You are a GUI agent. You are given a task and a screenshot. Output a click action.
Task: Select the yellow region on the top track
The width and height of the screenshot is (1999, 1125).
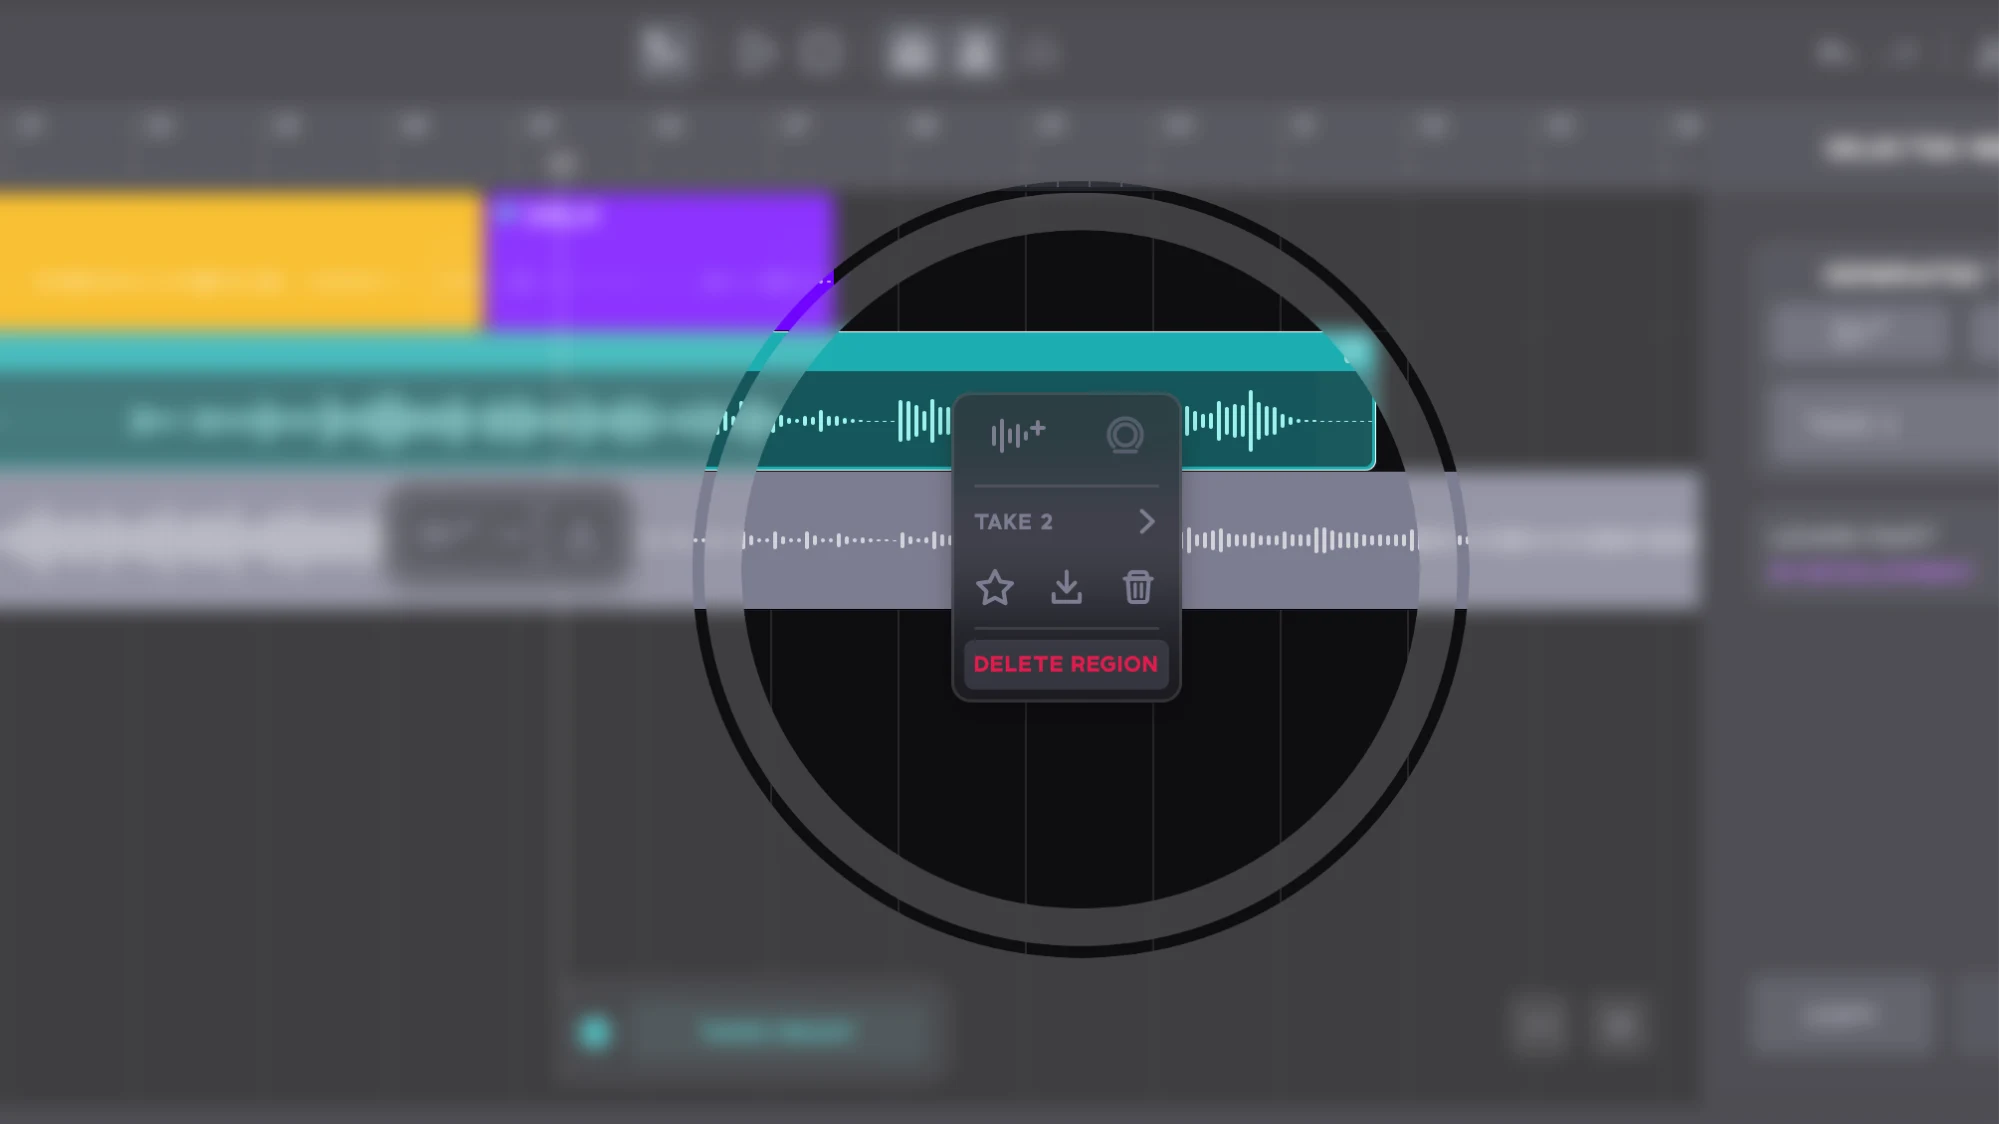point(240,260)
